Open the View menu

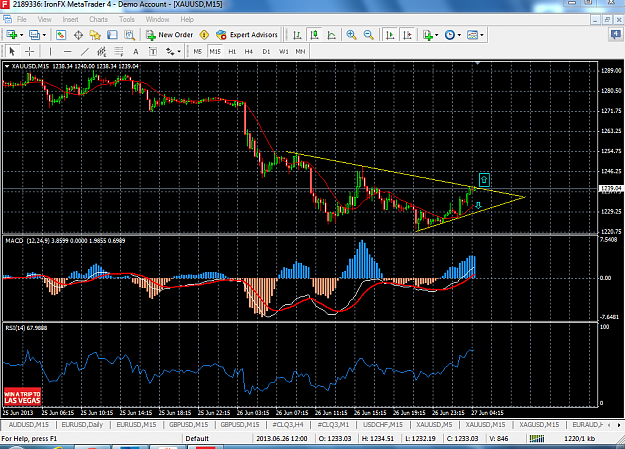coord(45,19)
